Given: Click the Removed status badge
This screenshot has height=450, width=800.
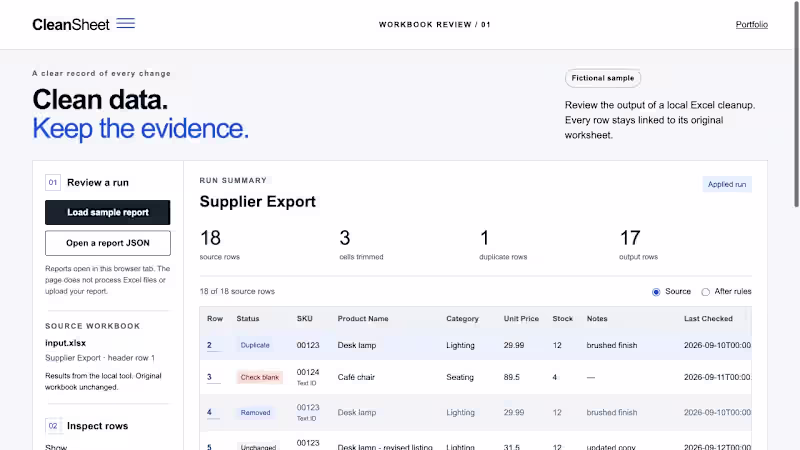Looking at the screenshot, I should 255,412.
